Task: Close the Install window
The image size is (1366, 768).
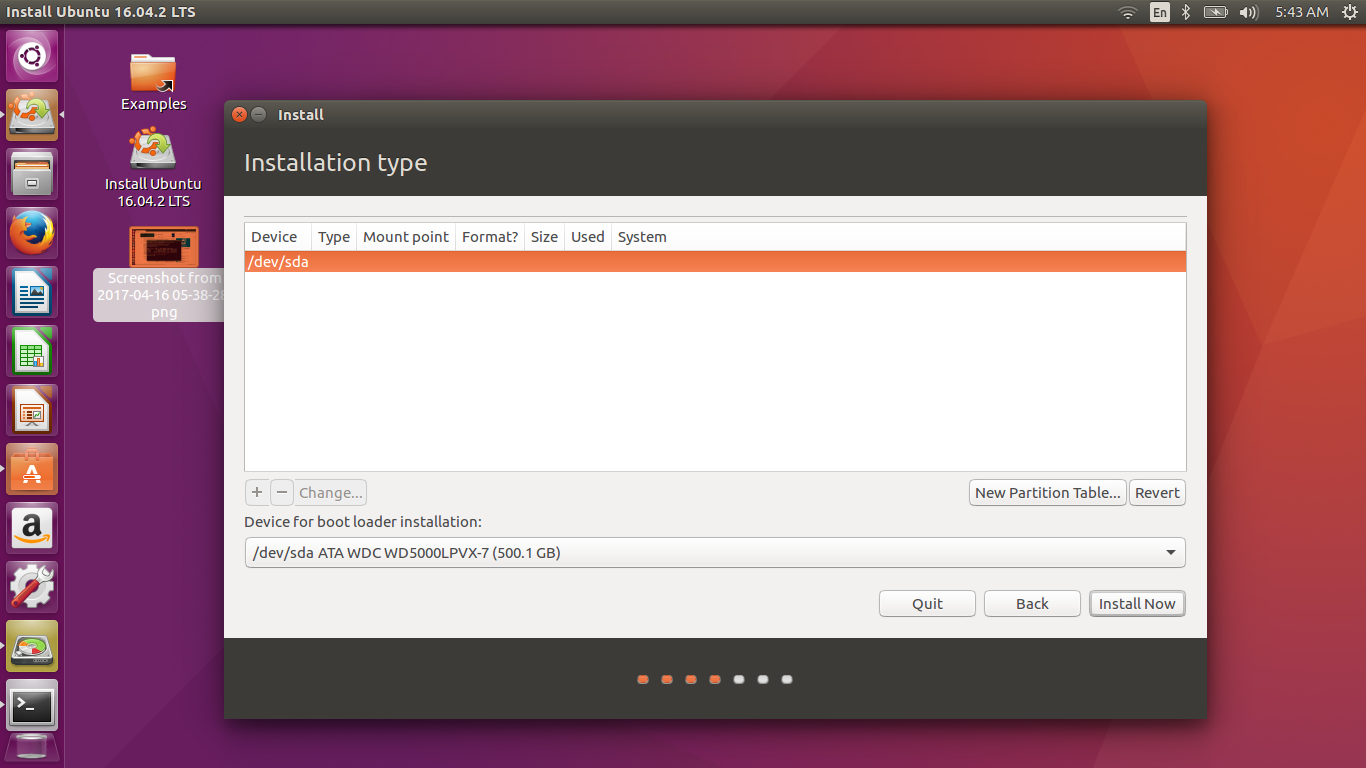Action: tap(239, 114)
